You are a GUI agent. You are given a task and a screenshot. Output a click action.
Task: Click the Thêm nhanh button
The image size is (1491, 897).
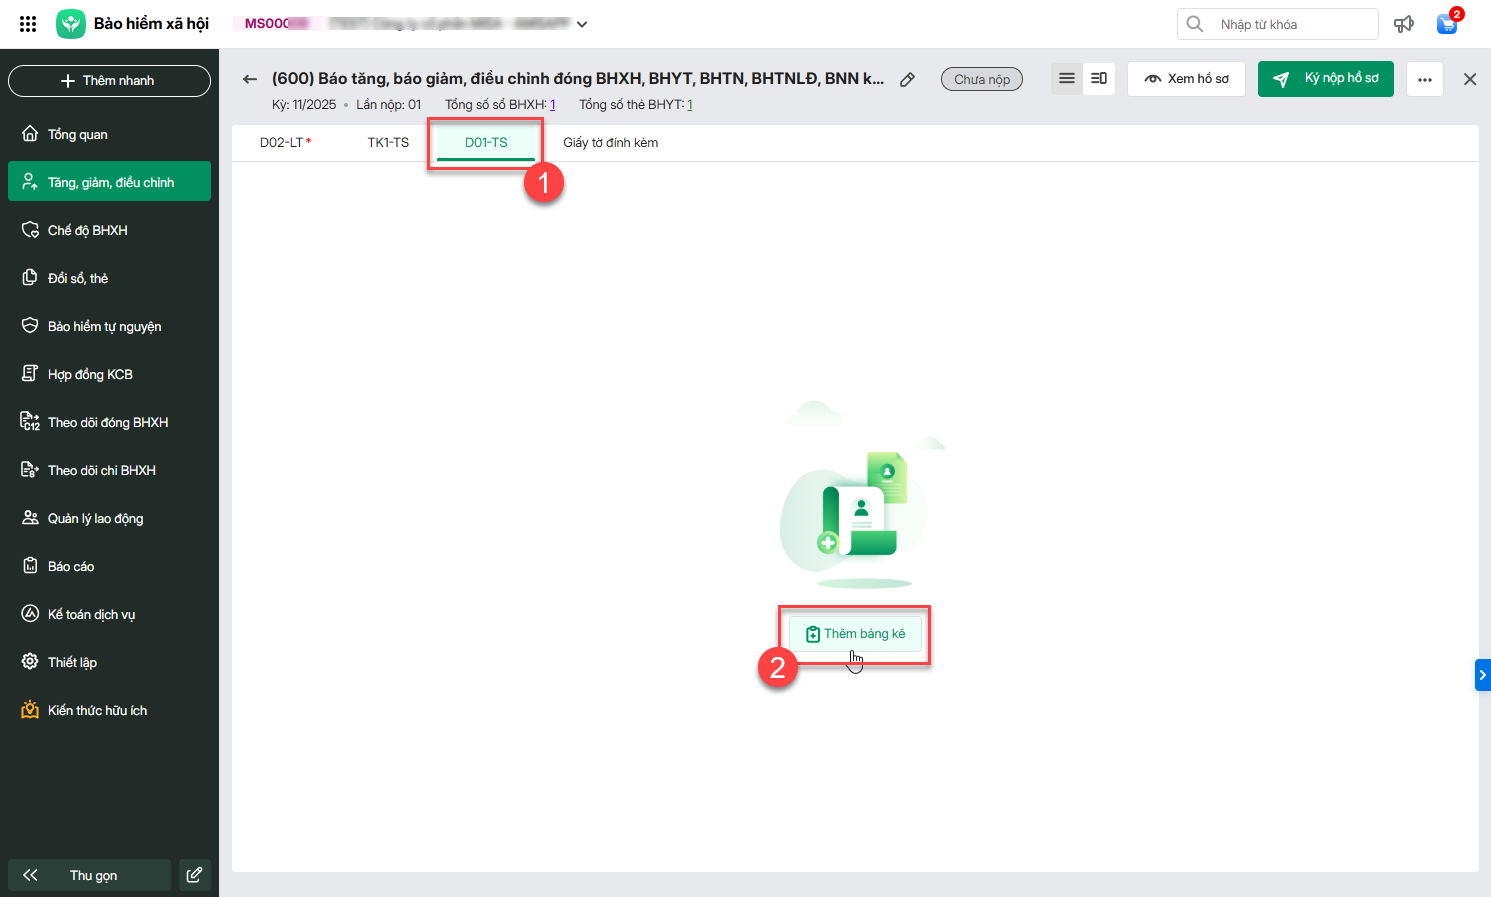[109, 81]
